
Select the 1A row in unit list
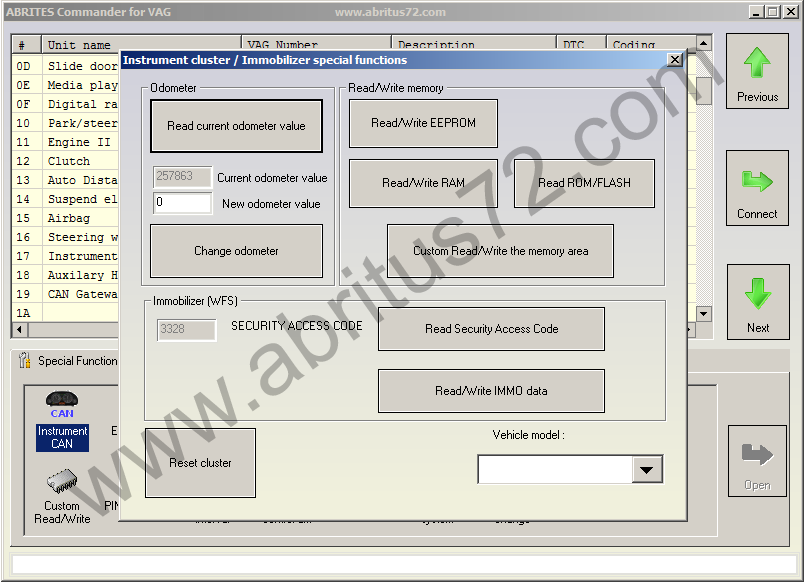pyautogui.click(x=66, y=313)
